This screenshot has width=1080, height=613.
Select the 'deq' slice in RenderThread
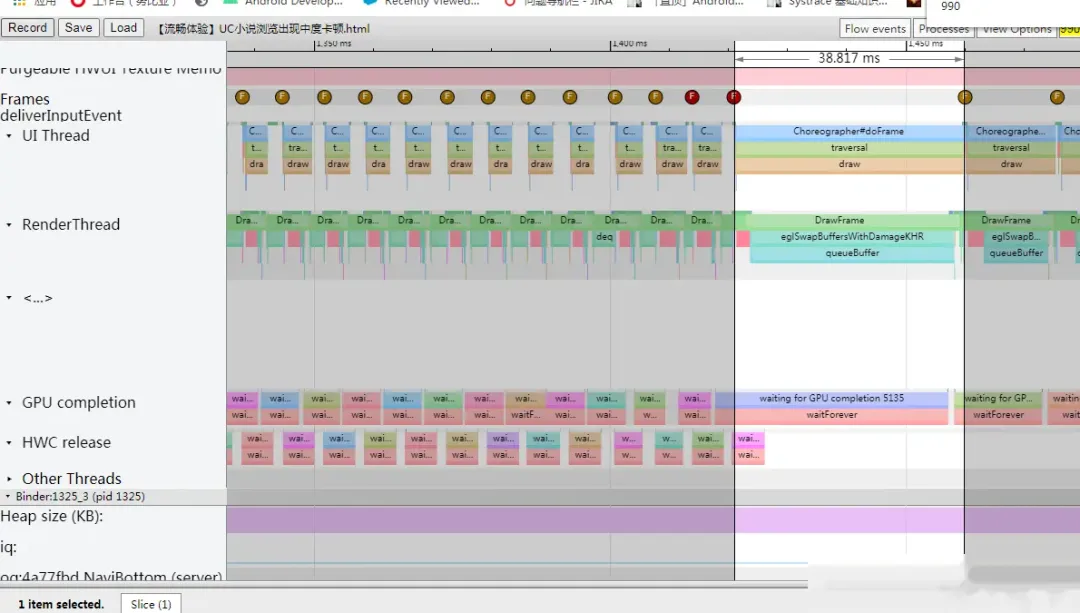pyautogui.click(x=604, y=236)
